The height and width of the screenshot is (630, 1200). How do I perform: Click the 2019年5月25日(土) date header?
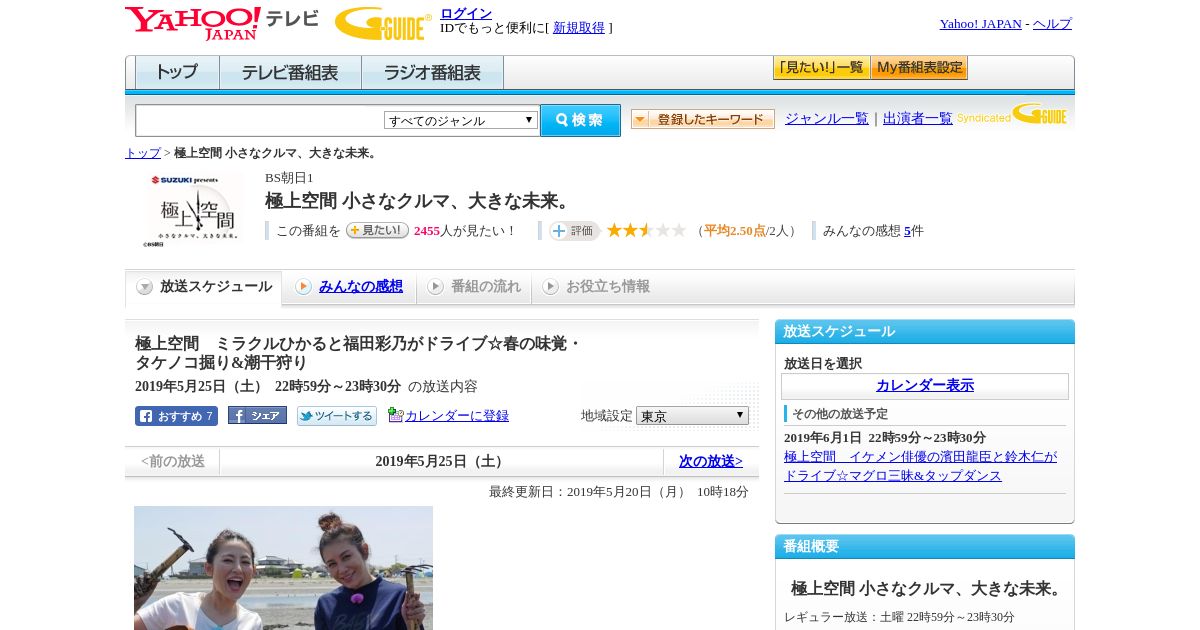coord(441,461)
